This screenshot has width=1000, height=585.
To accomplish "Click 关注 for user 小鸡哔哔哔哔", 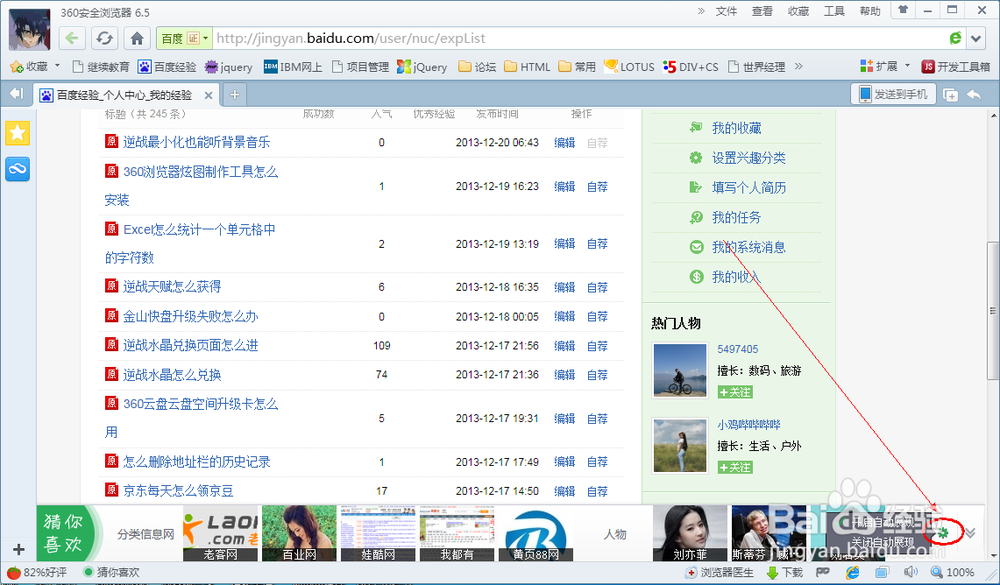I will click(x=735, y=468).
